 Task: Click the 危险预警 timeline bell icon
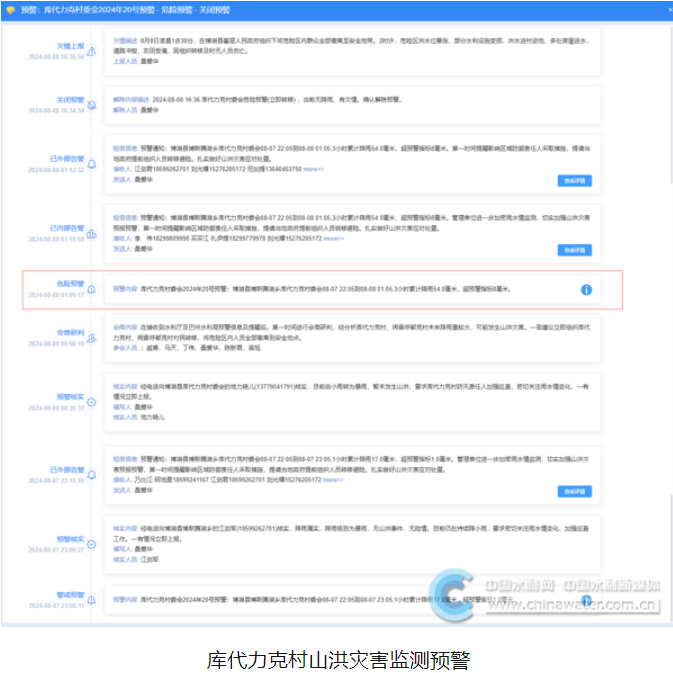coord(92,290)
